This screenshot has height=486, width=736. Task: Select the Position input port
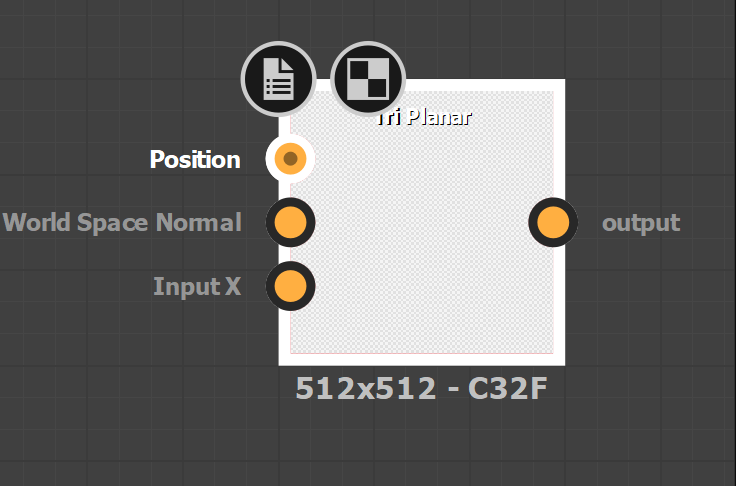click(x=290, y=158)
